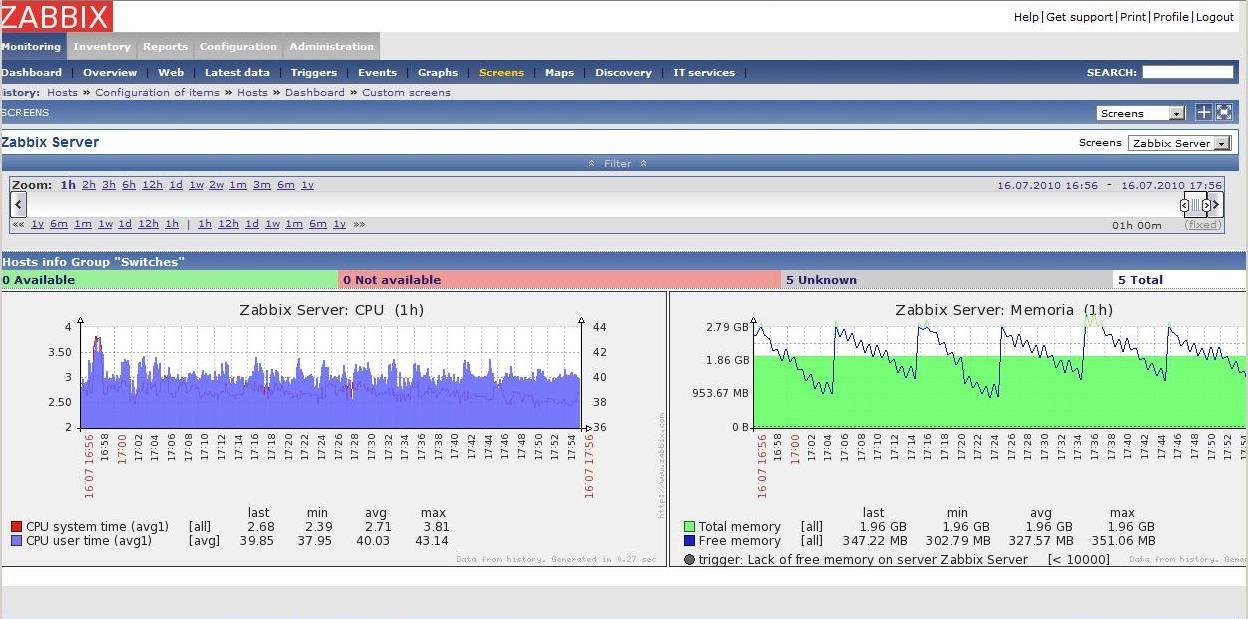The image size is (1248, 619).
Task: Click the timeline scrollbar drag handle
Action: pos(1196,205)
